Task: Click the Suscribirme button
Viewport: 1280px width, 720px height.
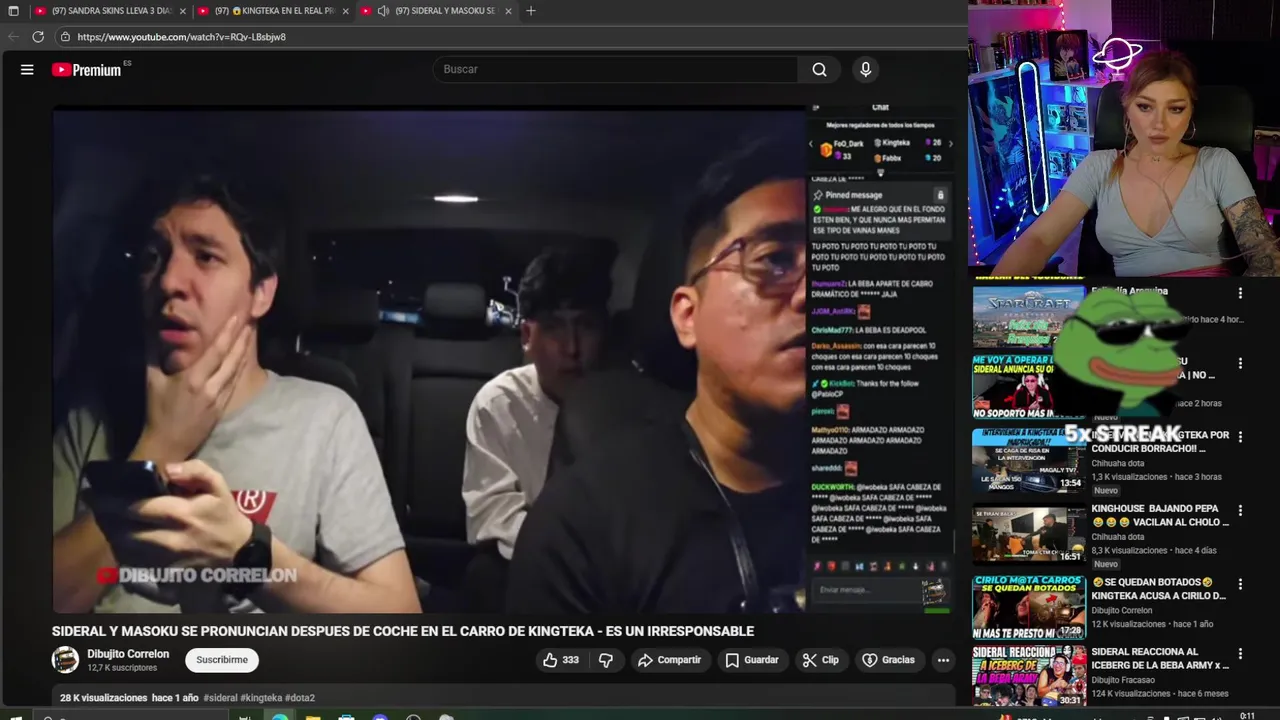Action: [222, 660]
